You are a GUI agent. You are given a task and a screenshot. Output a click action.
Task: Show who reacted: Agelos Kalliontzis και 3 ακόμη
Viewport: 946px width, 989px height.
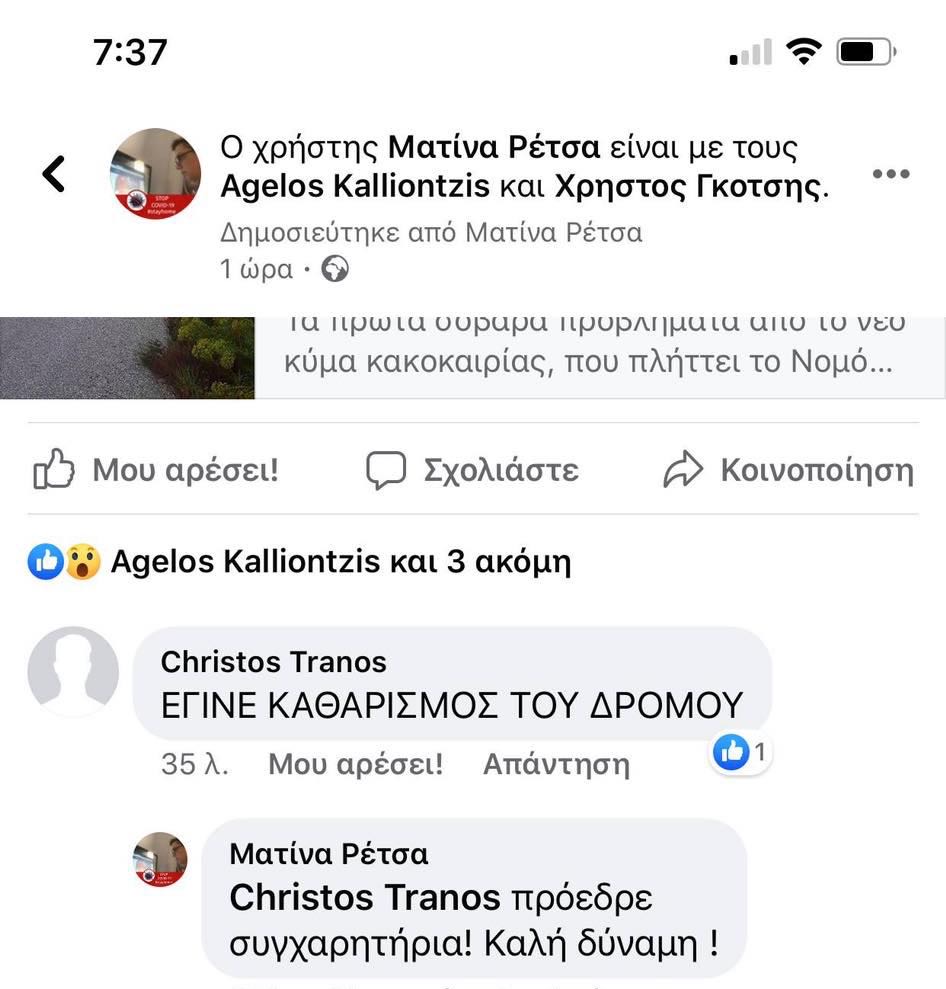point(341,561)
